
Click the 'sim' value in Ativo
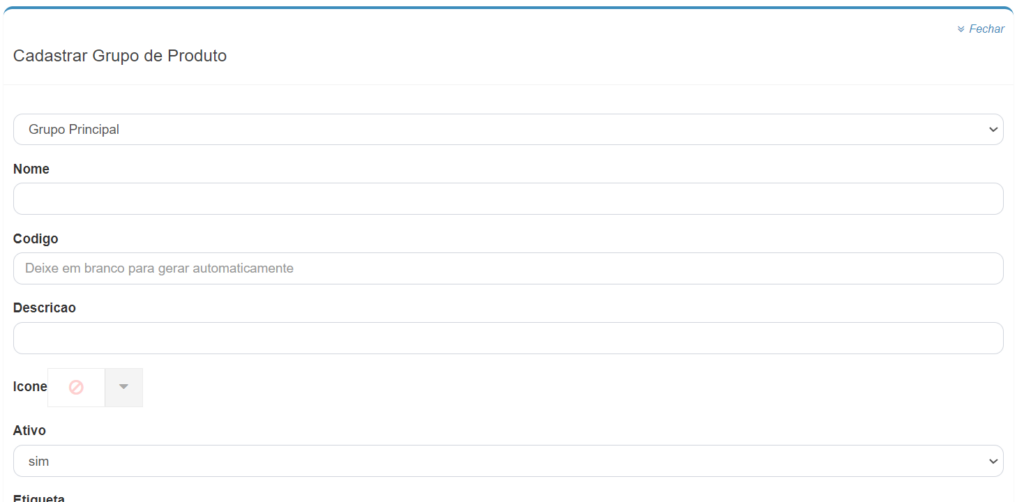39,461
